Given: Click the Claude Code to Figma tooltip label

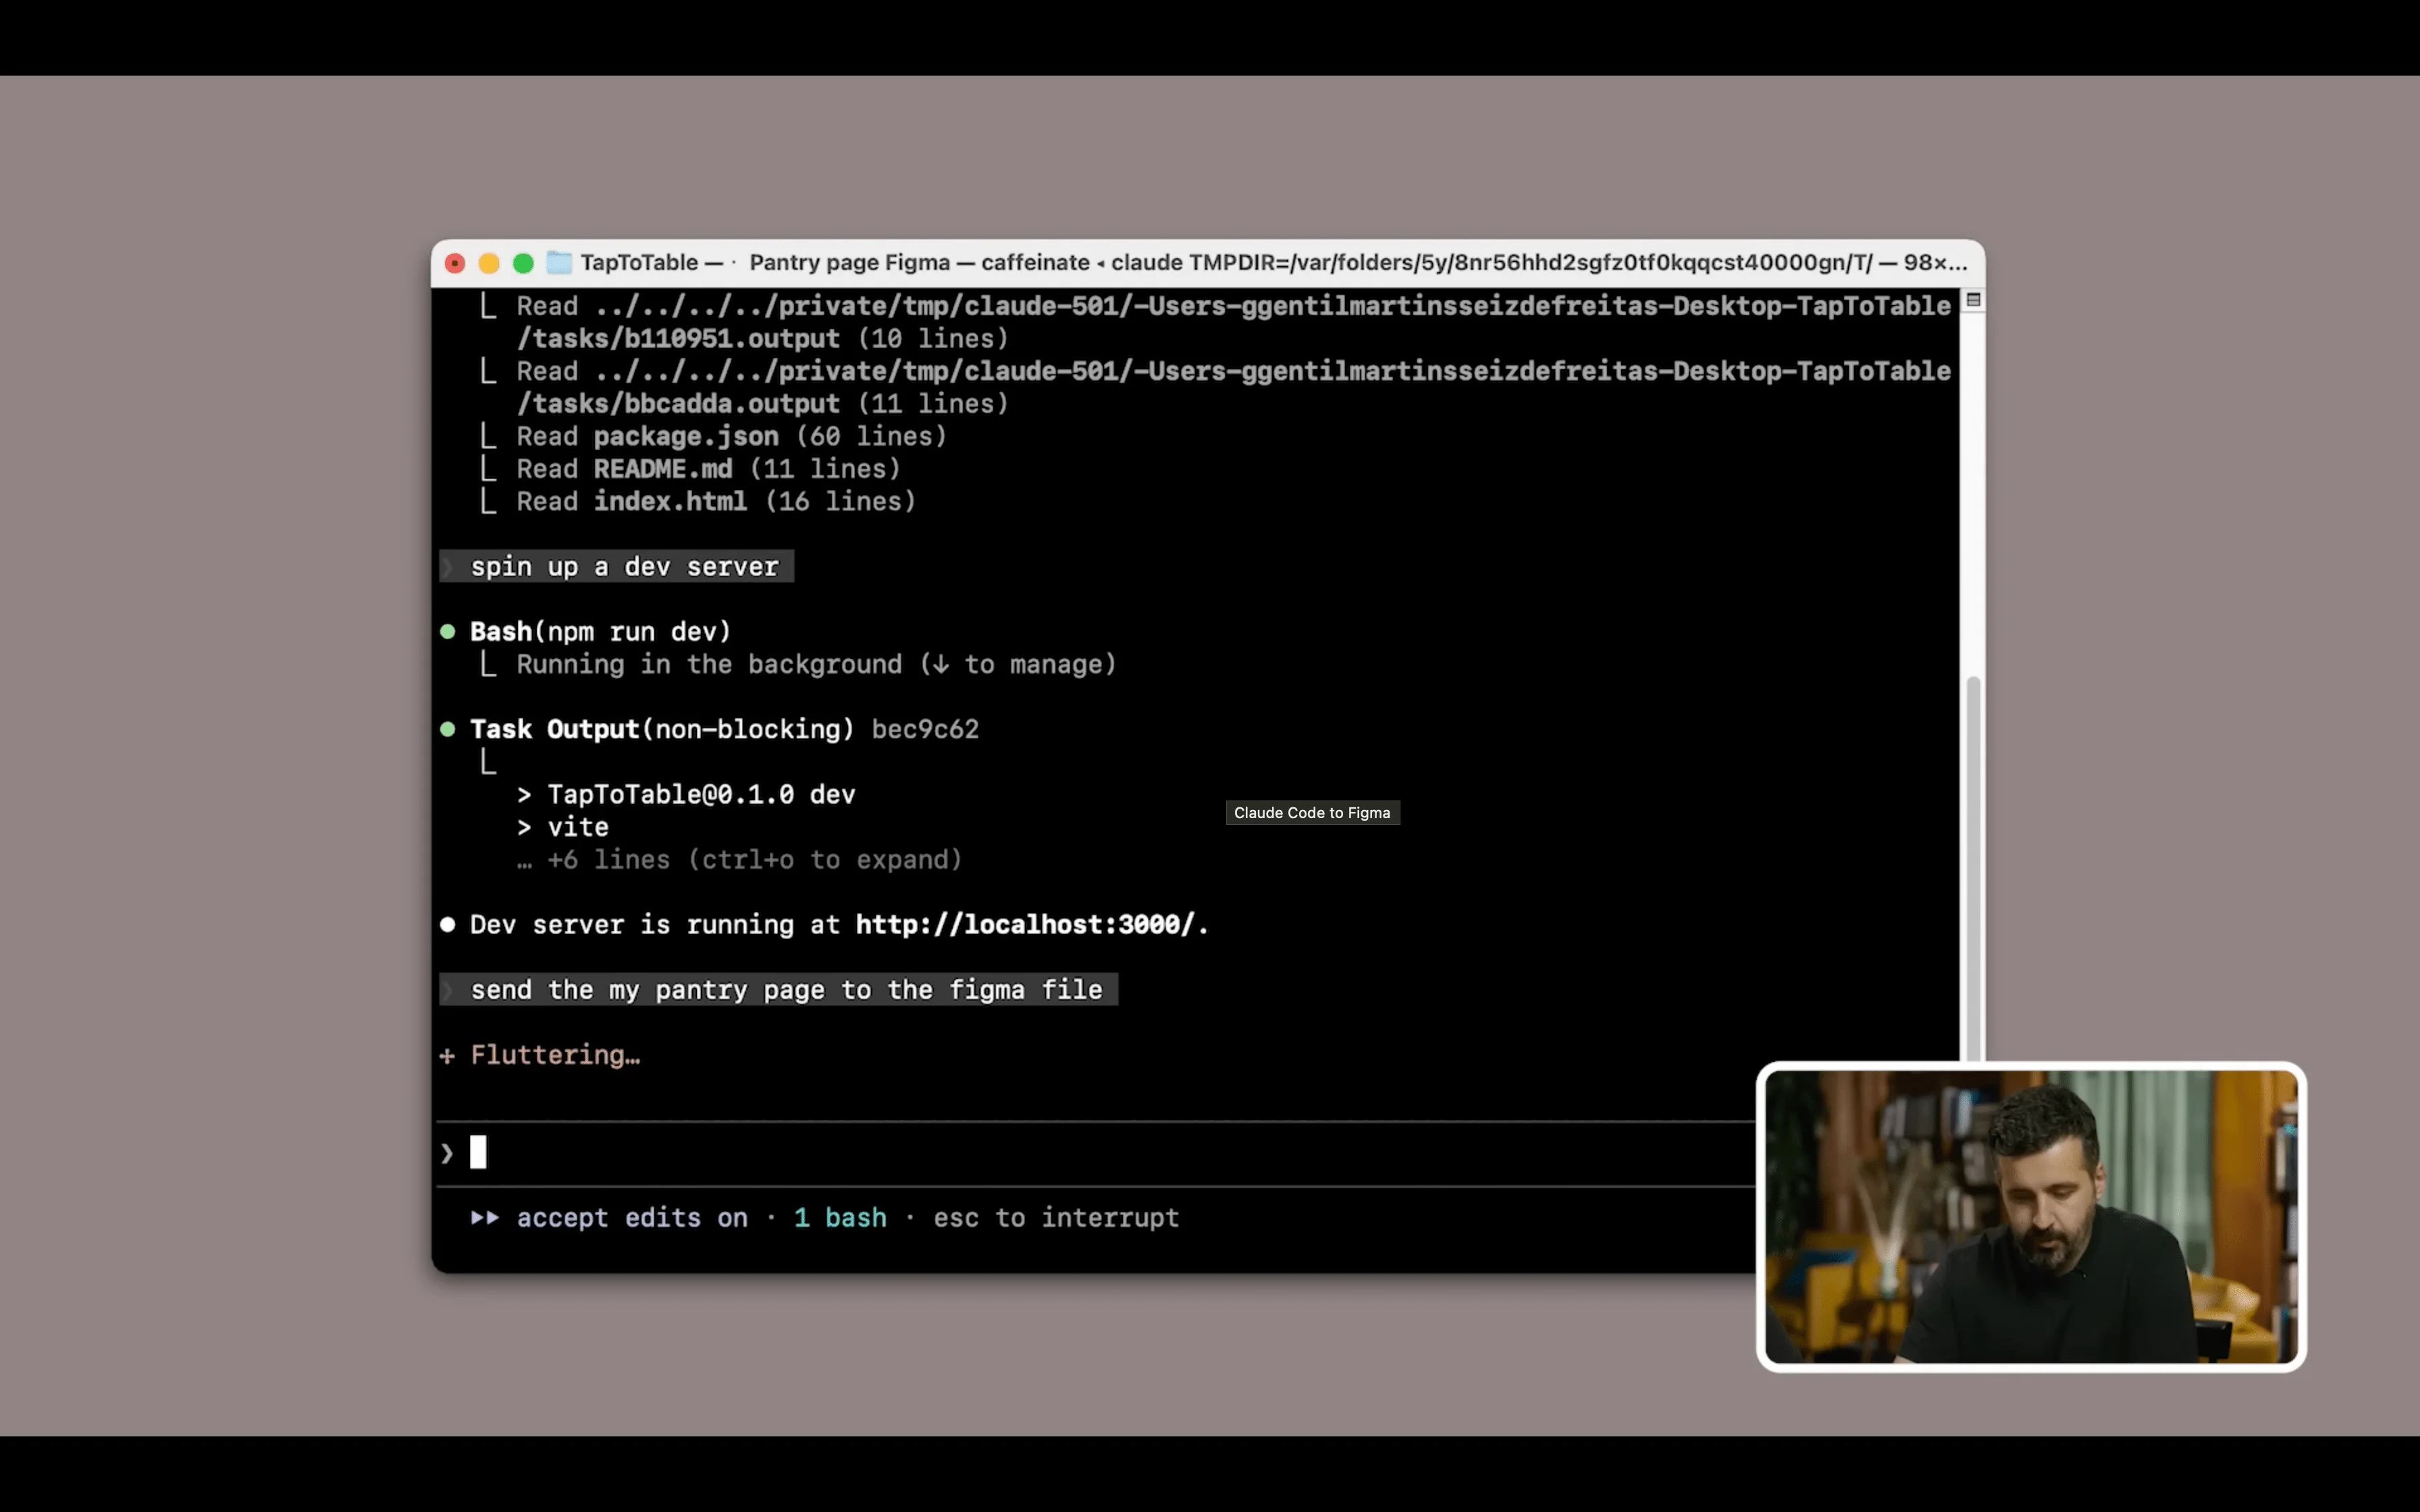Looking at the screenshot, I should [x=1312, y=813].
